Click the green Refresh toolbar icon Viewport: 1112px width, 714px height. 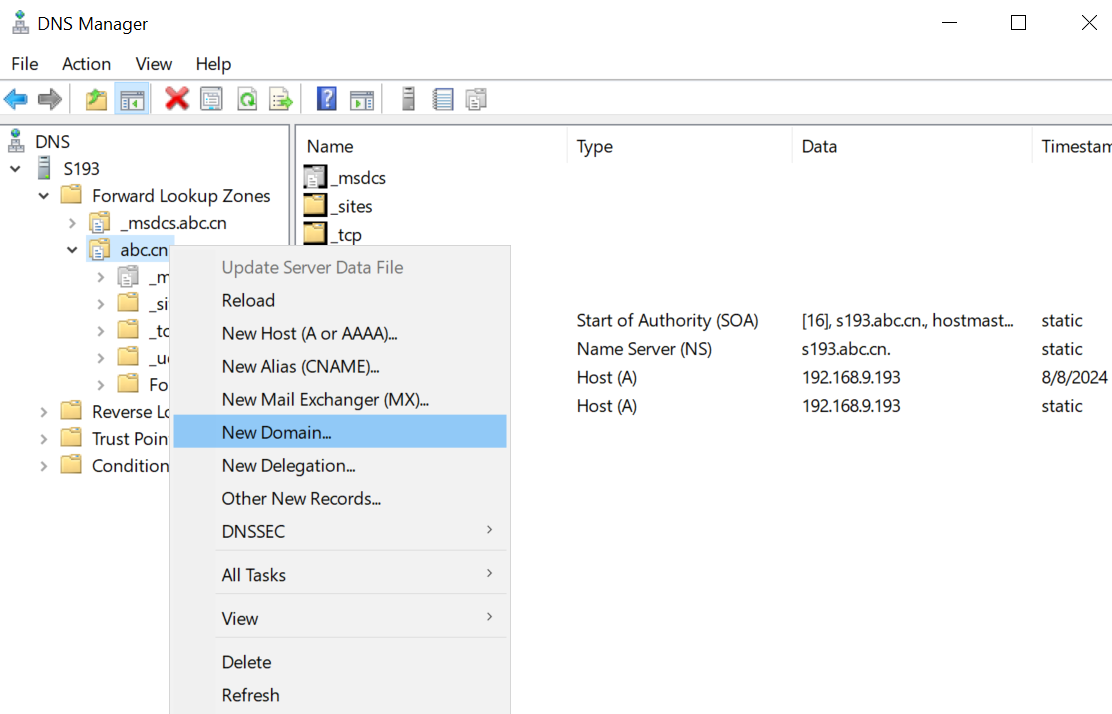coord(247,99)
